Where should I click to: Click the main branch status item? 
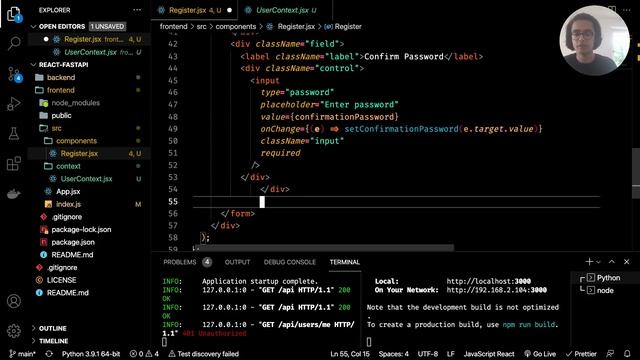[23, 354]
